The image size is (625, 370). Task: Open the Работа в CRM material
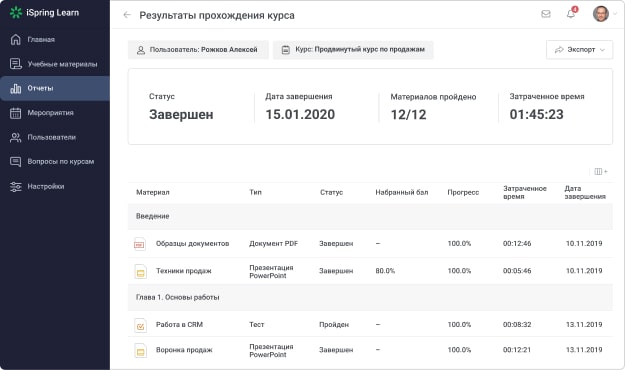point(179,325)
